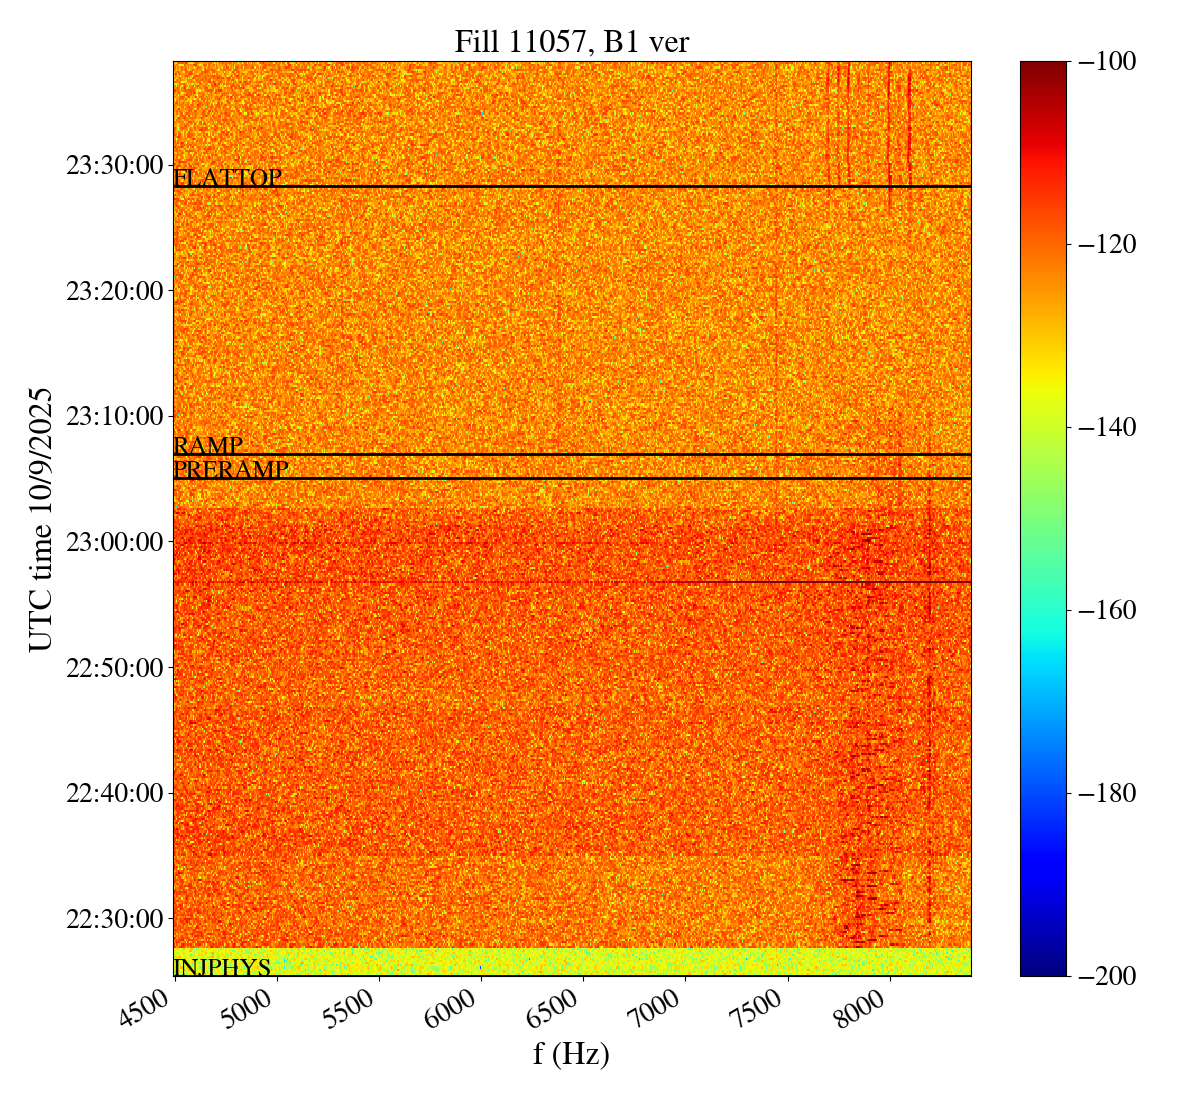Click the PRERAMP marker label
The width and height of the screenshot is (1200, 1100).
pyautogui.click(x=231, y=470)
